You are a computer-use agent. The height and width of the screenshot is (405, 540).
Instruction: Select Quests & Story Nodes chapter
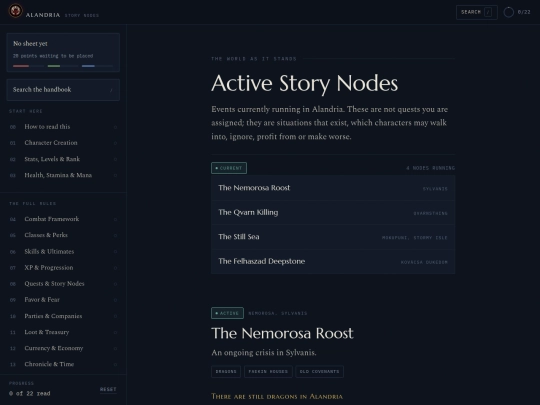coord(63,284)
